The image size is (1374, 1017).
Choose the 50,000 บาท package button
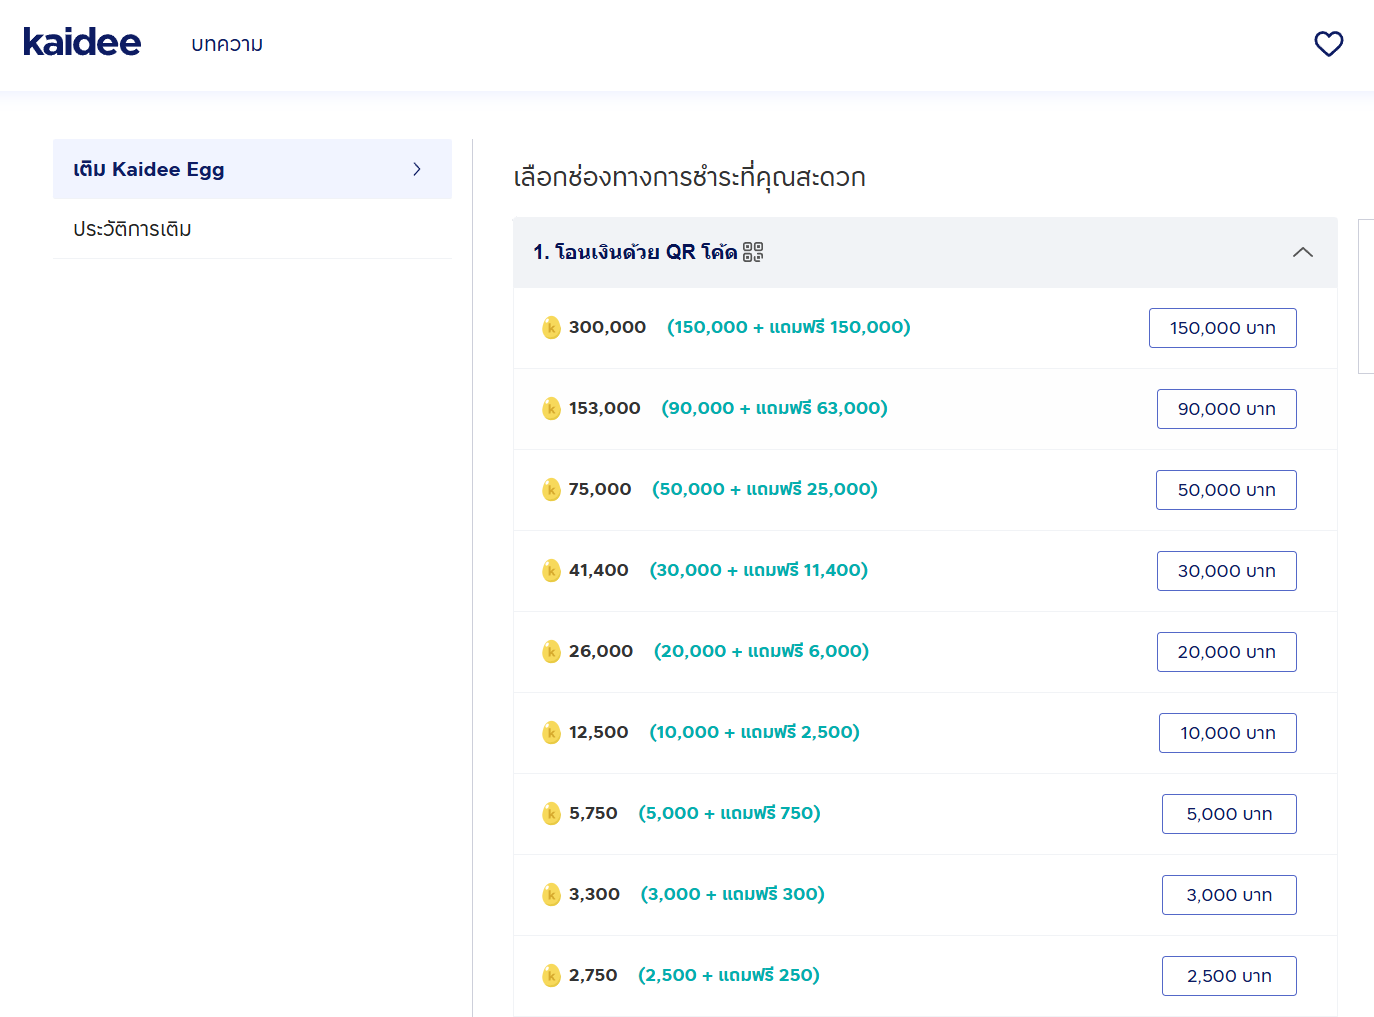[1226, 490]
